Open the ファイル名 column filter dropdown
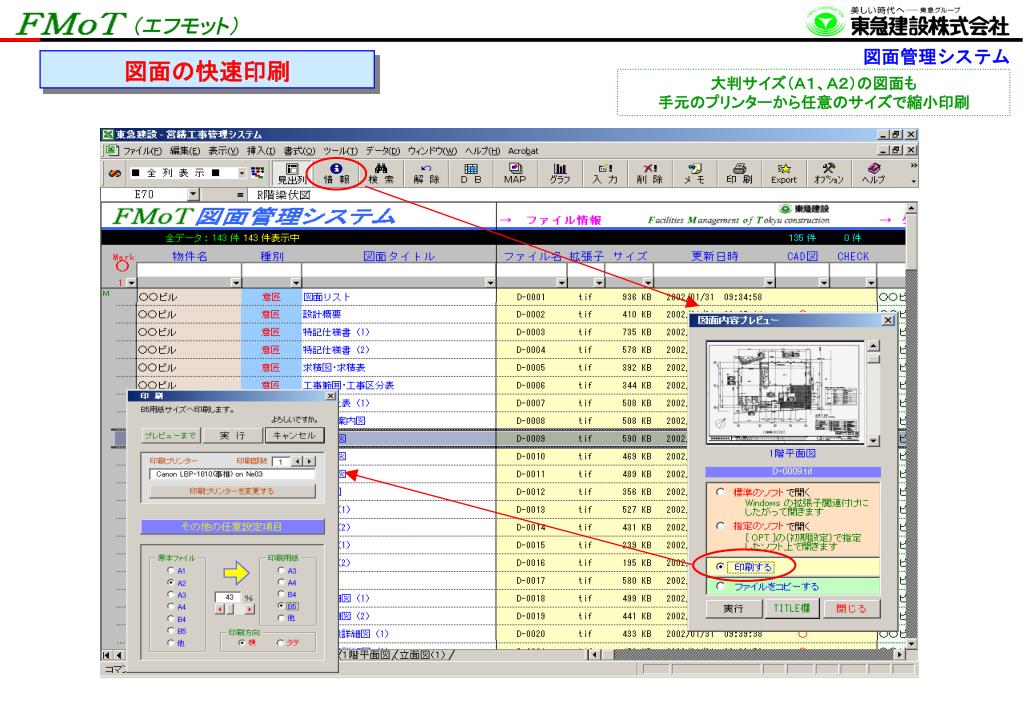This screenshot has height=708, width=1023. 561,283
